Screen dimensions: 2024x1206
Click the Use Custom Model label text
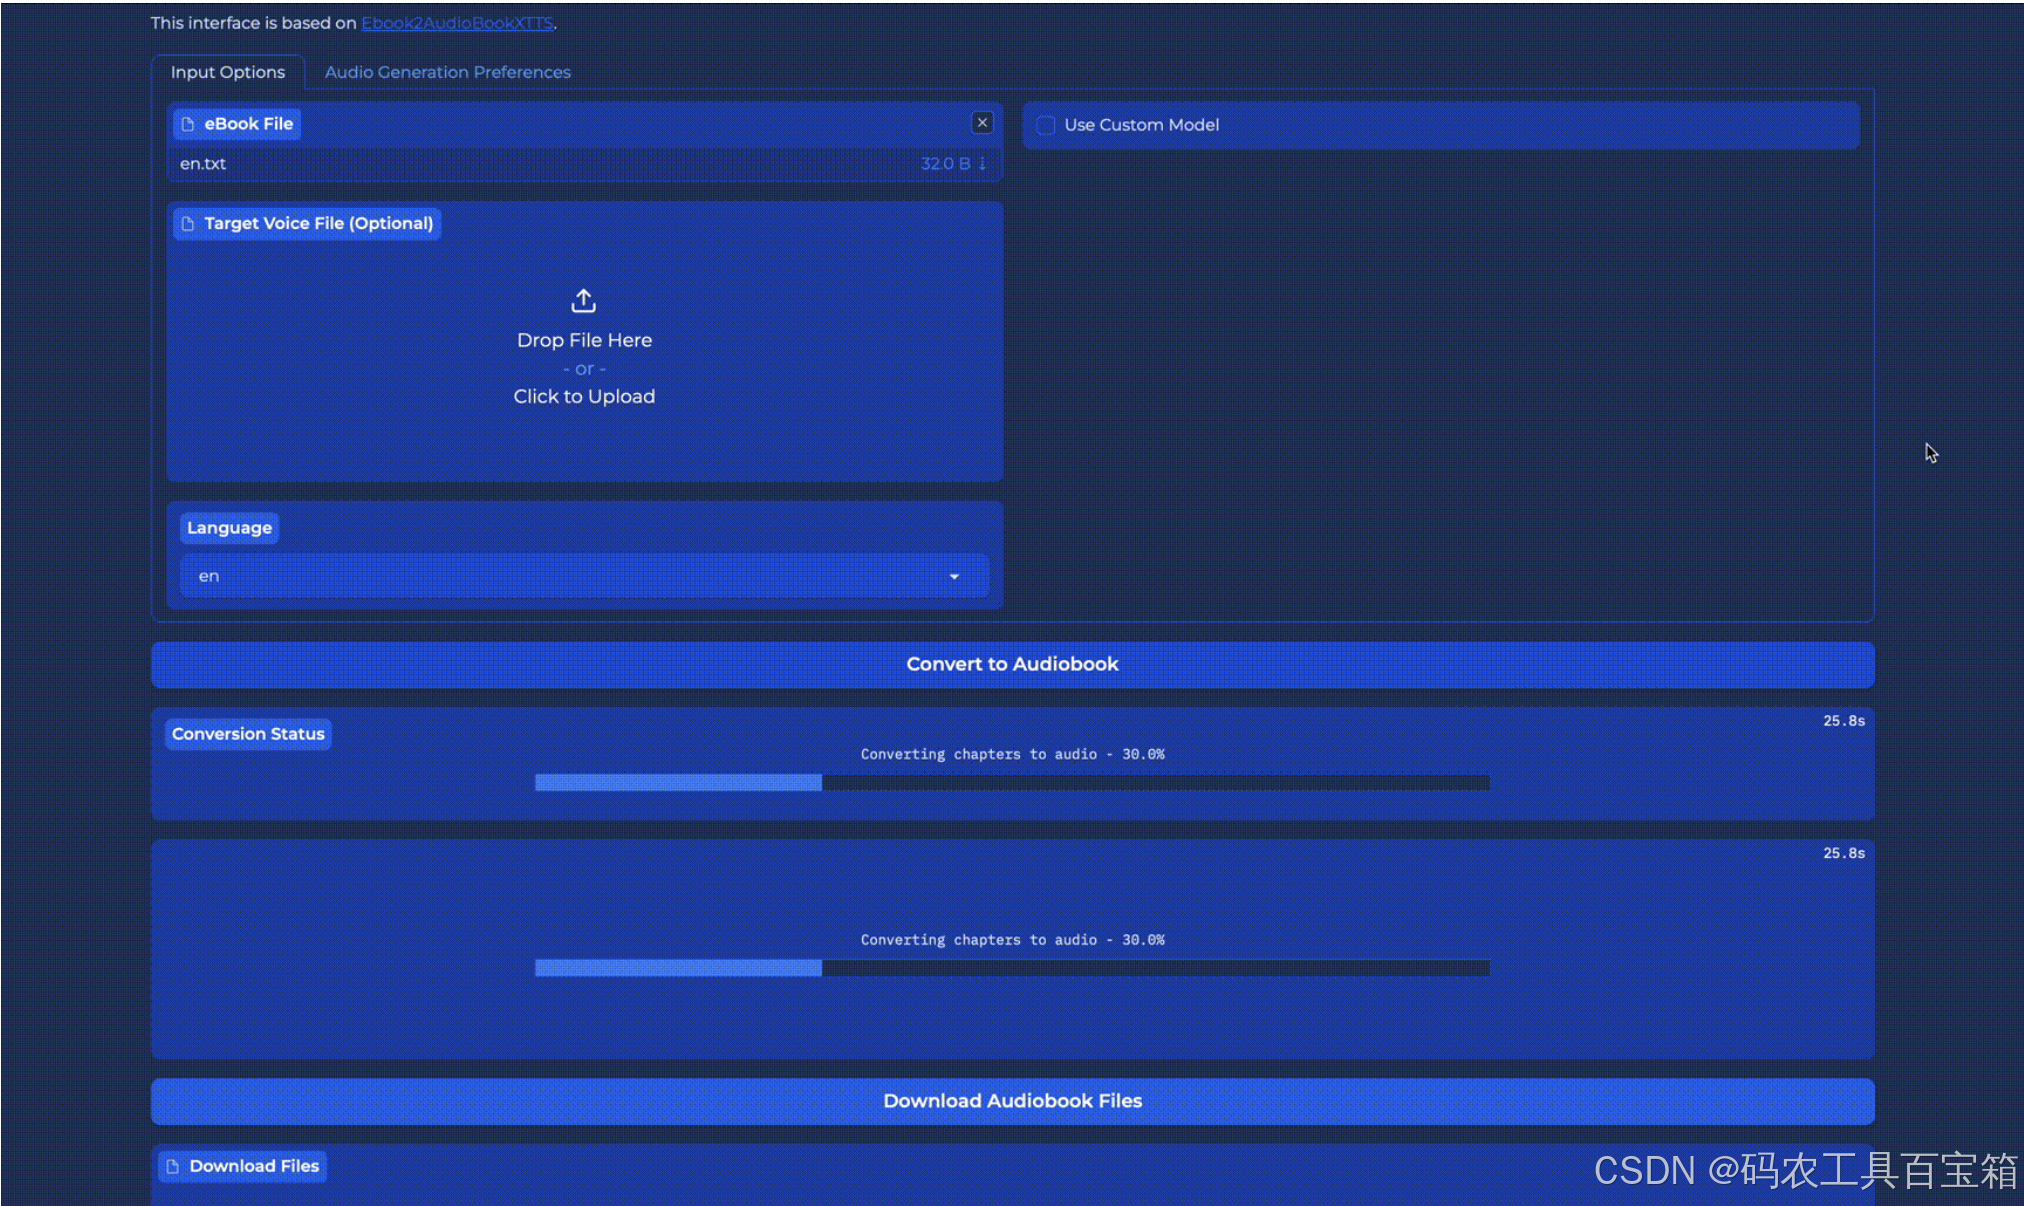[x=1141, y=125]
